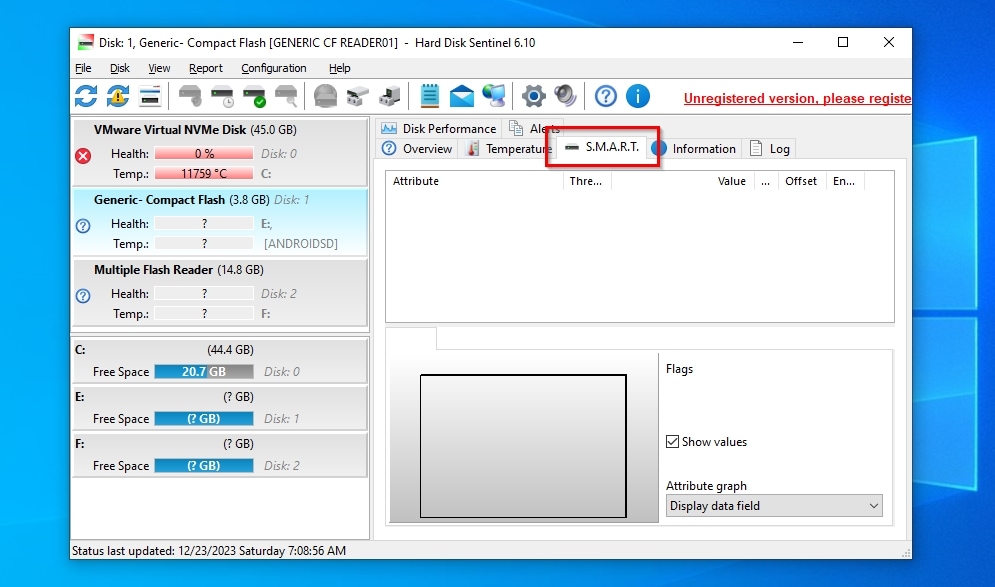Click the Hard Disk Sentinel title bar icon
995x587 pixels.
pos(86,43)
